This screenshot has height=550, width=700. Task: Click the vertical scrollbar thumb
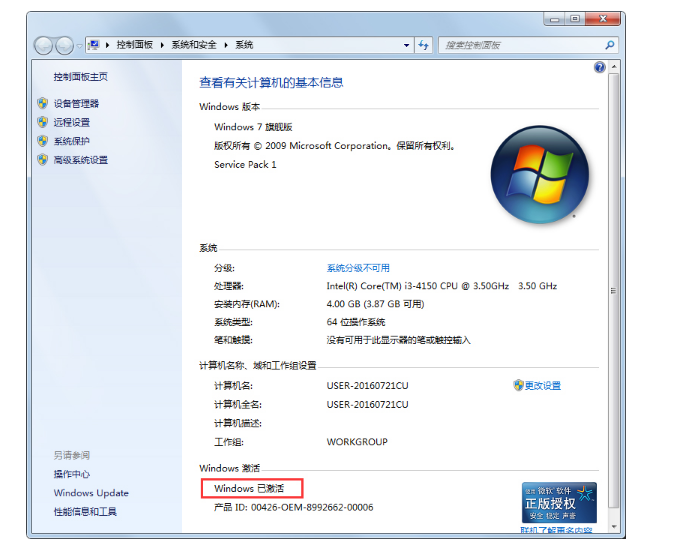click(614, 291)
